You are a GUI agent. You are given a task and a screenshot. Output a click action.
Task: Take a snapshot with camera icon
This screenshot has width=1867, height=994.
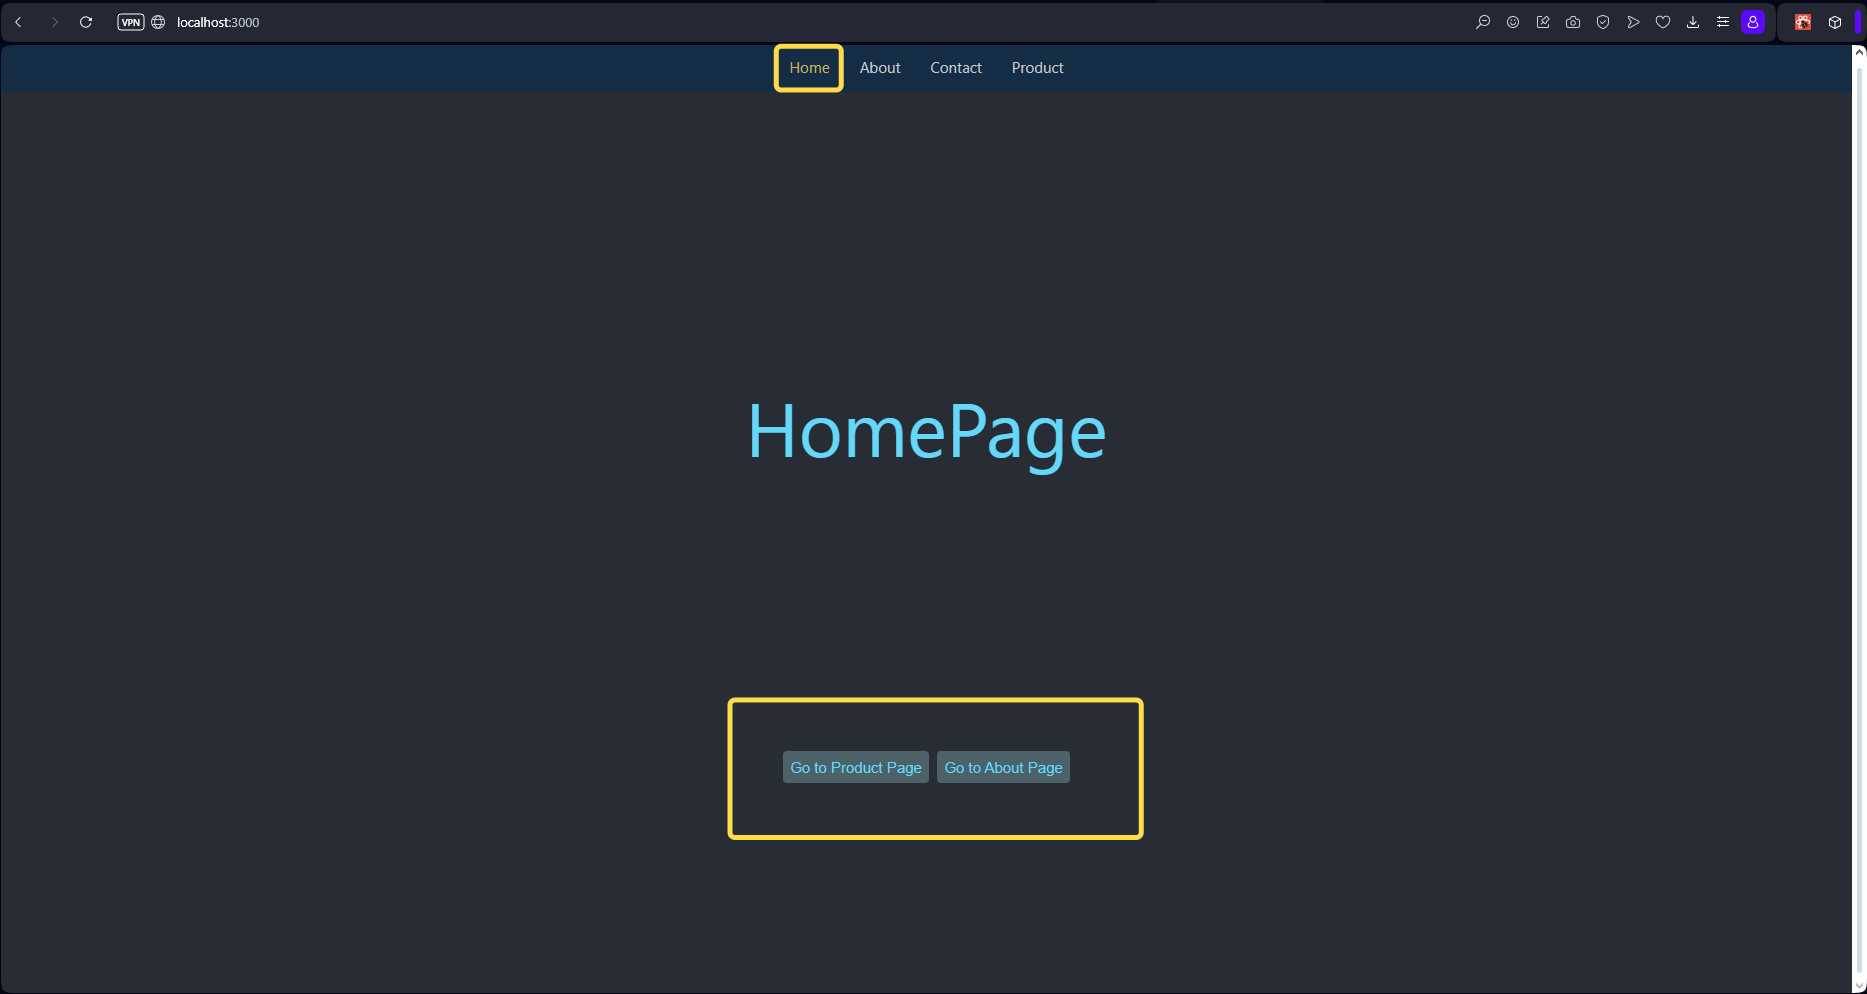[x=1573, y=22]
